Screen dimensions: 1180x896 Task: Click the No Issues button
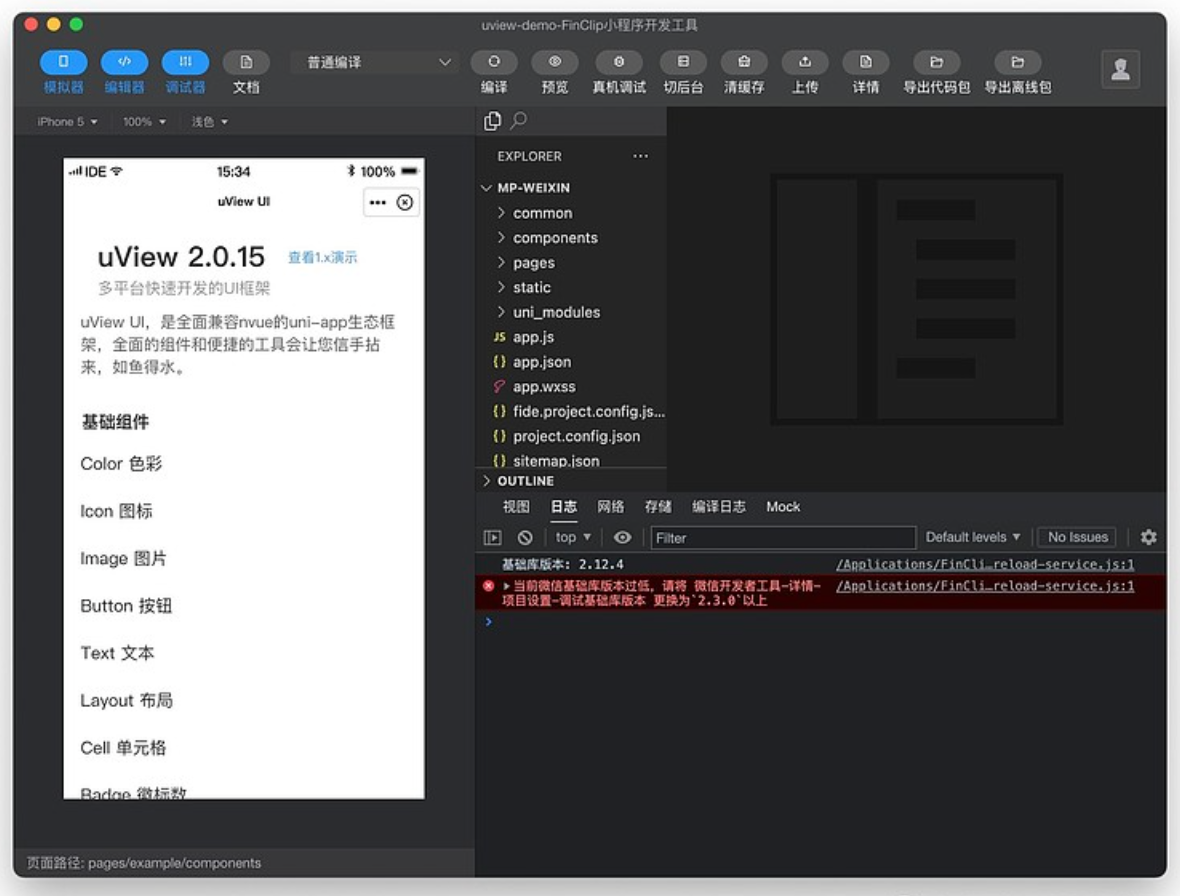(x=1078, y=537)
